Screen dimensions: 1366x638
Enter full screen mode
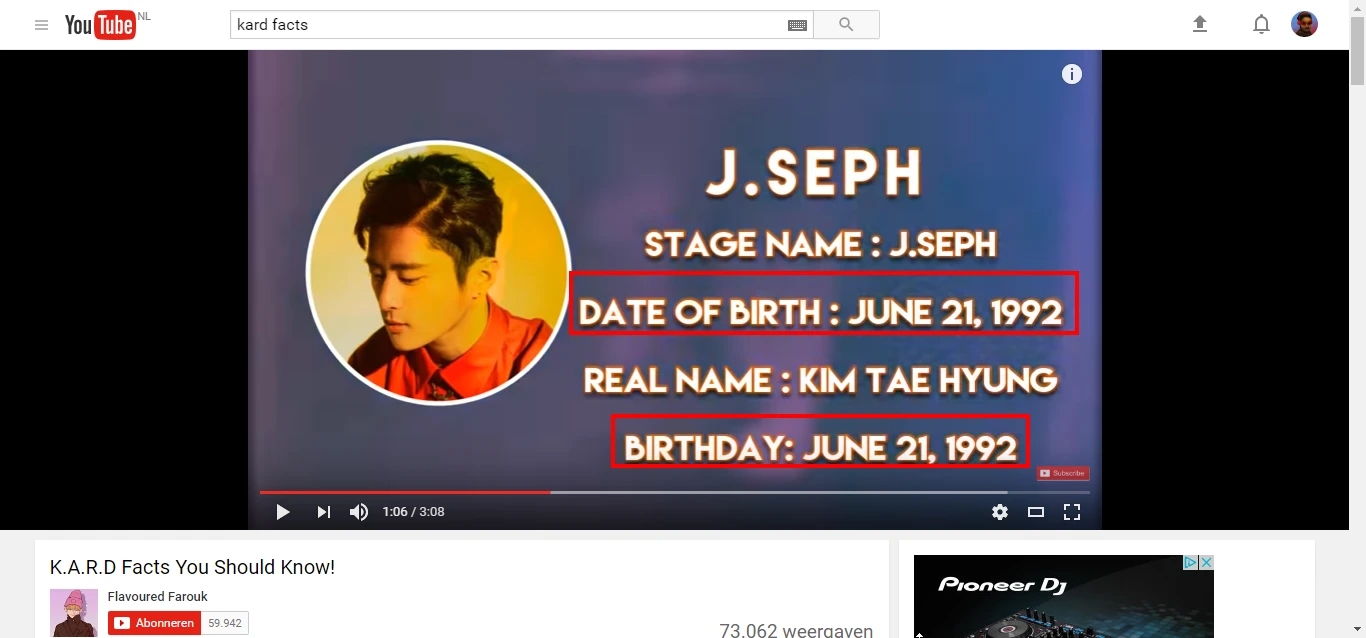coord(1072,512)
